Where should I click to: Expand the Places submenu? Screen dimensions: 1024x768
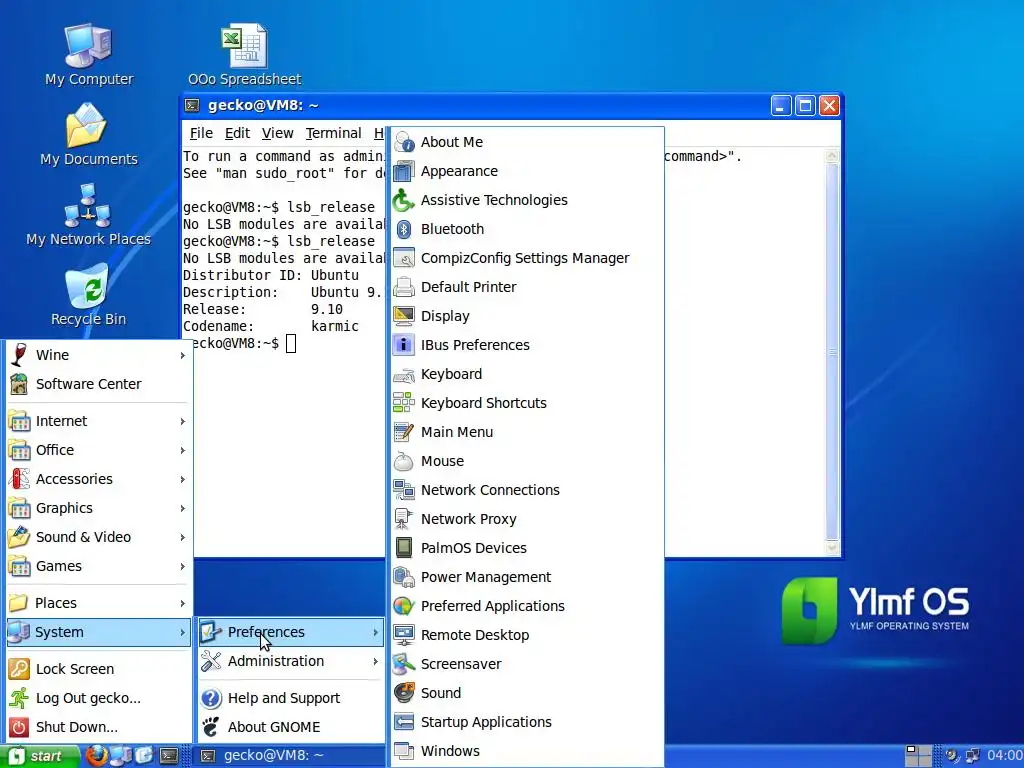(99, 603)
